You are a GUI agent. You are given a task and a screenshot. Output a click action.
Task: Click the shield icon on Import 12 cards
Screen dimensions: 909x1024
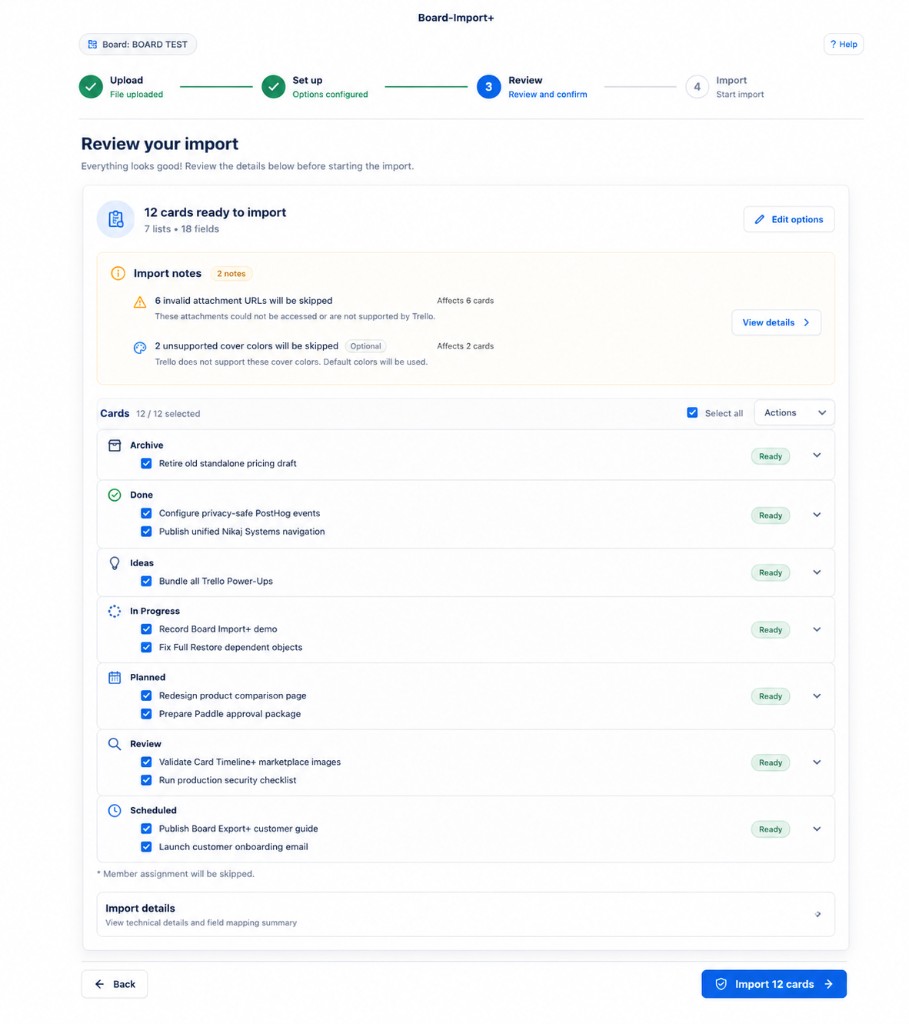[x=721, y=984]
